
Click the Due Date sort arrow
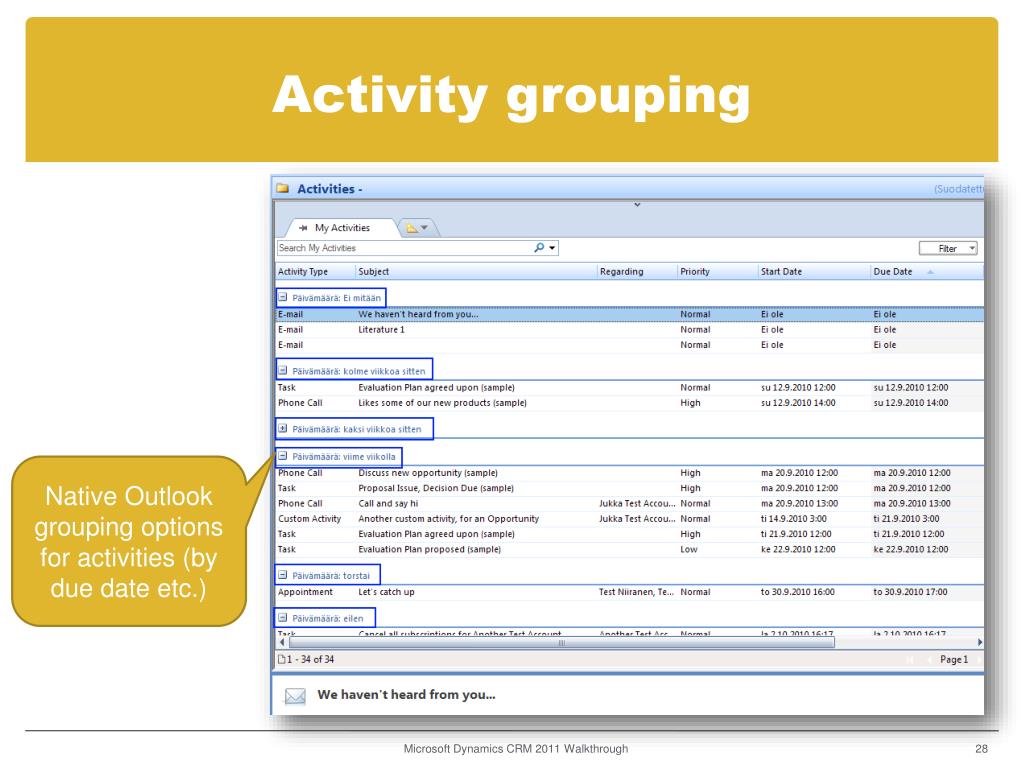930,272
